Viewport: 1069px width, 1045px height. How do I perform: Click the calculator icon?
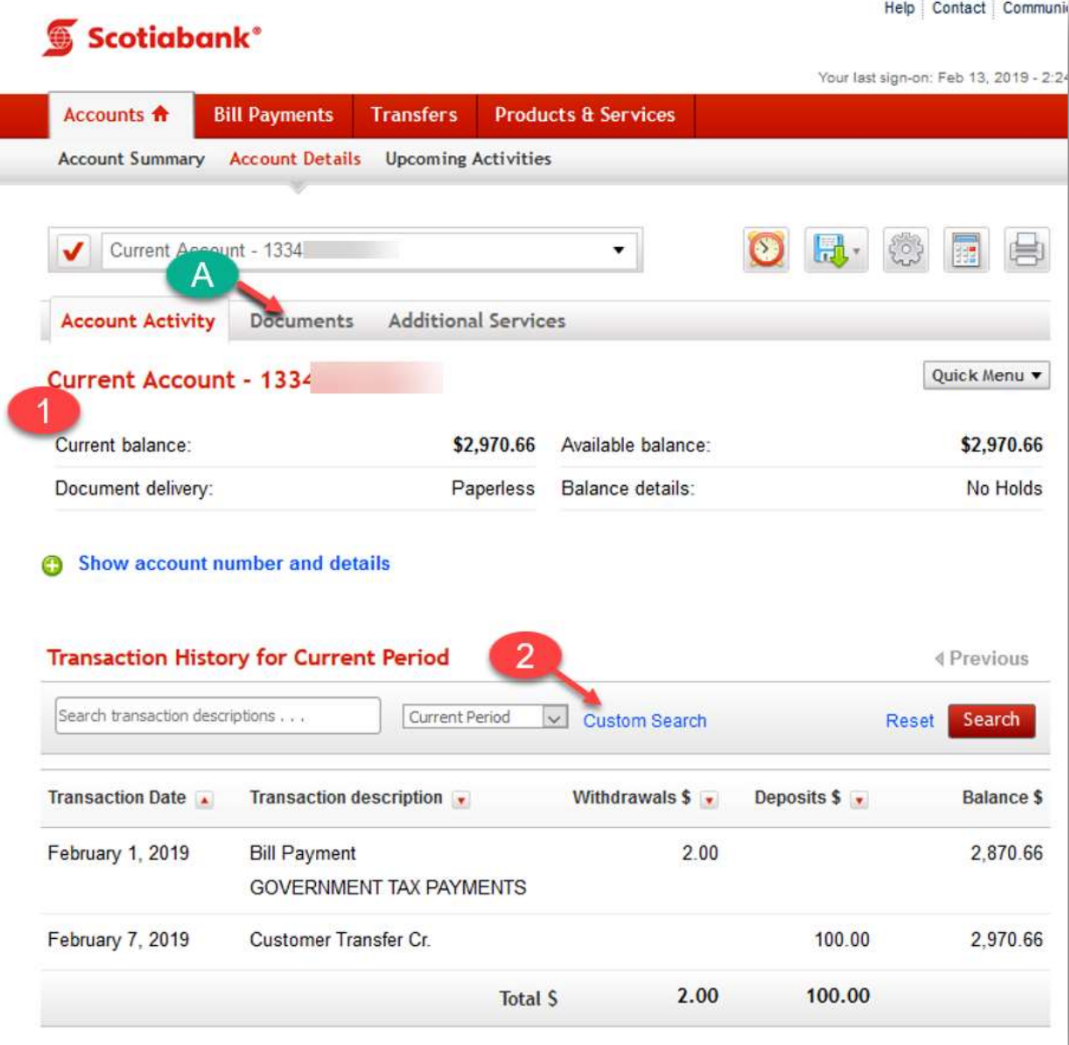[x=965, y=249]
